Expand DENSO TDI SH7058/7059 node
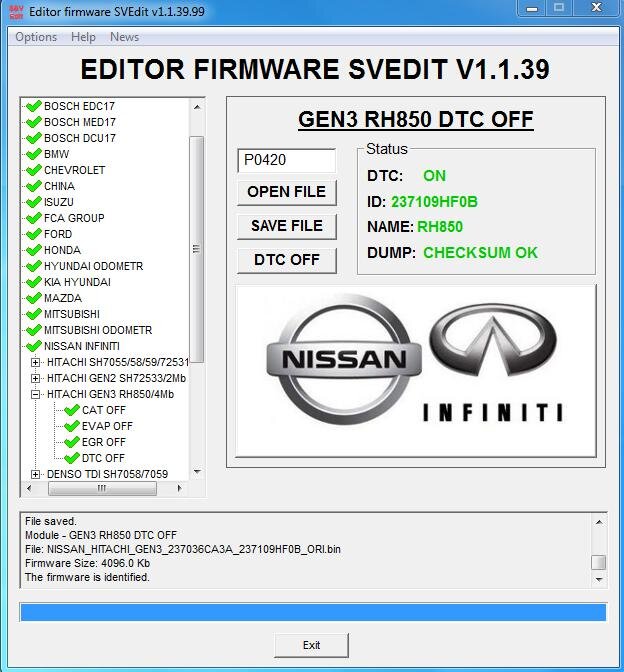 click(36, 474)
